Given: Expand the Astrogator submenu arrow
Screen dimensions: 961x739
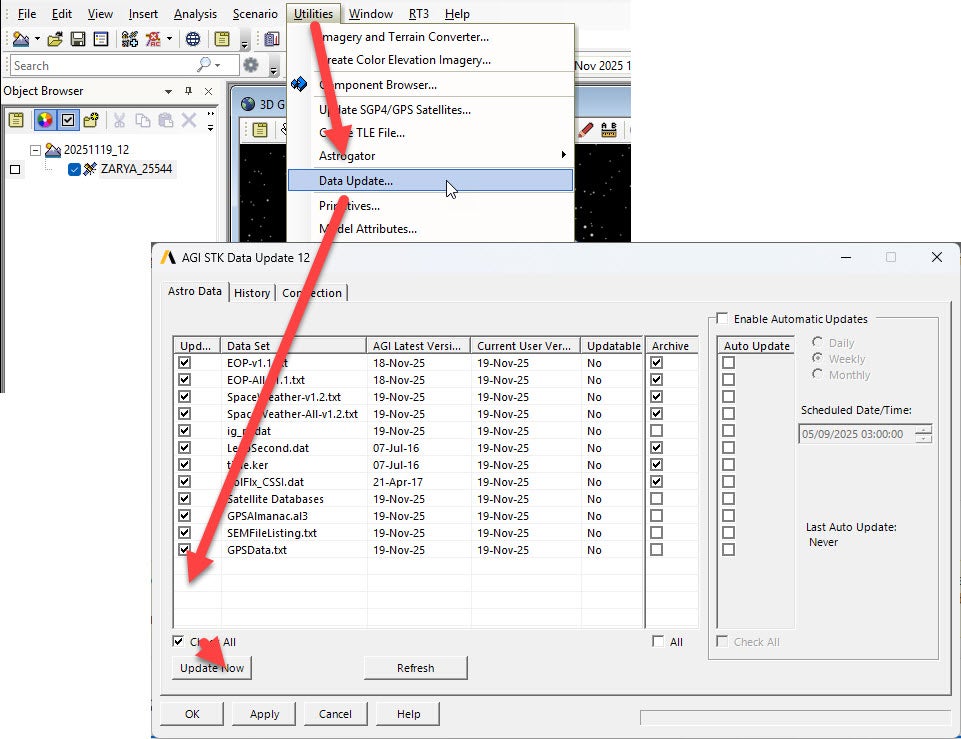Looking at the screenshot, I should tap(563, 155).
